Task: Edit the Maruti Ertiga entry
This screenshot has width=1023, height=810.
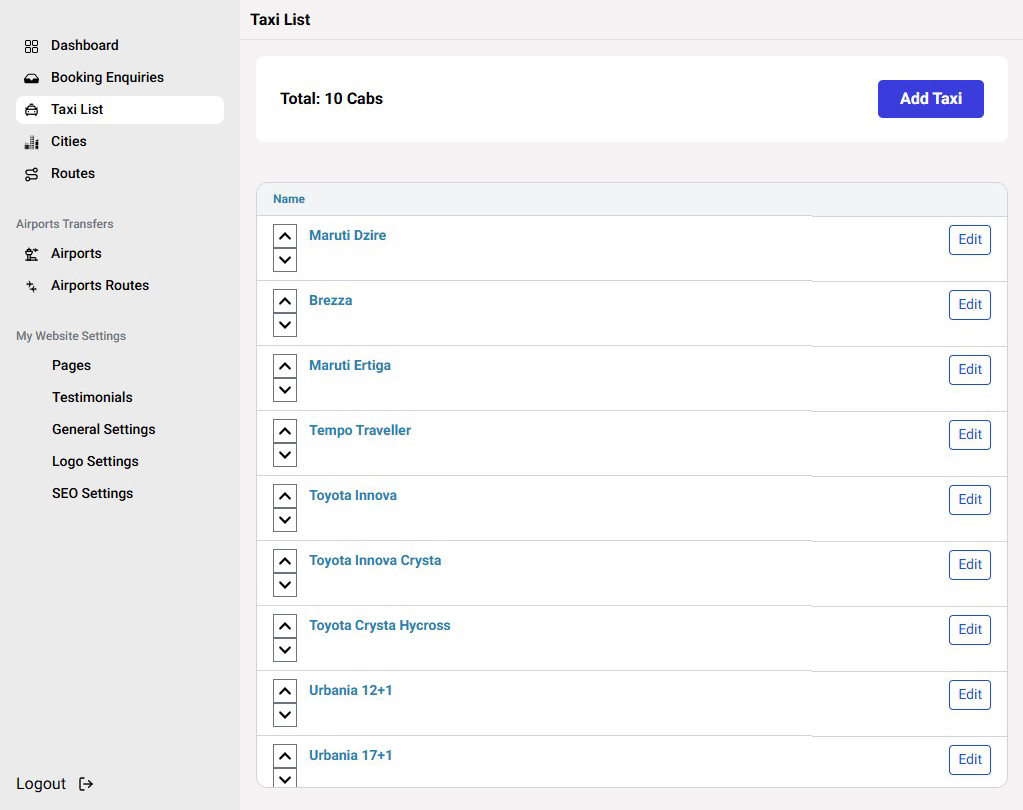Action: (969, 369)
